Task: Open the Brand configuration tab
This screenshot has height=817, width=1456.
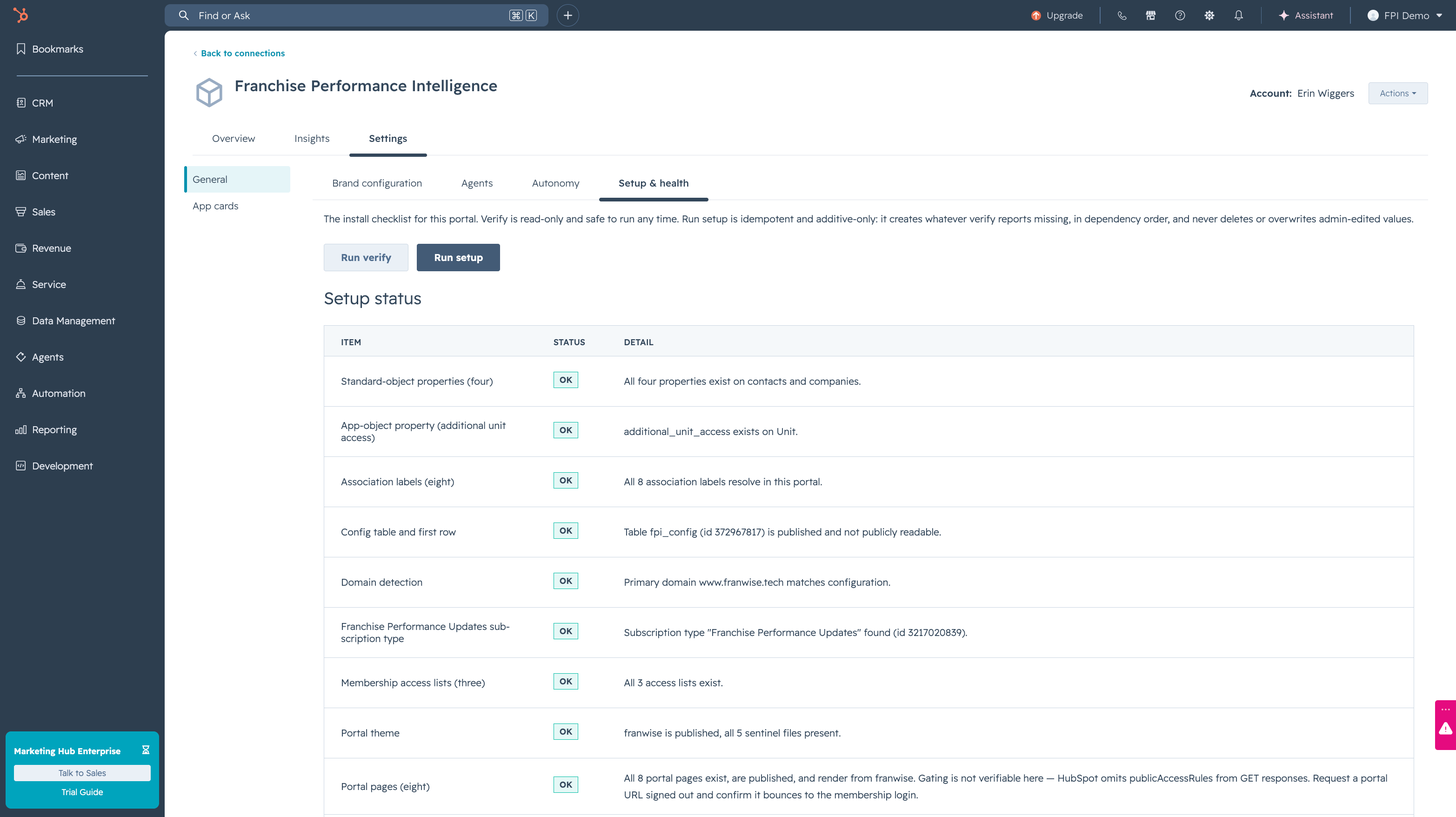Action: click(x=377, y=183)
